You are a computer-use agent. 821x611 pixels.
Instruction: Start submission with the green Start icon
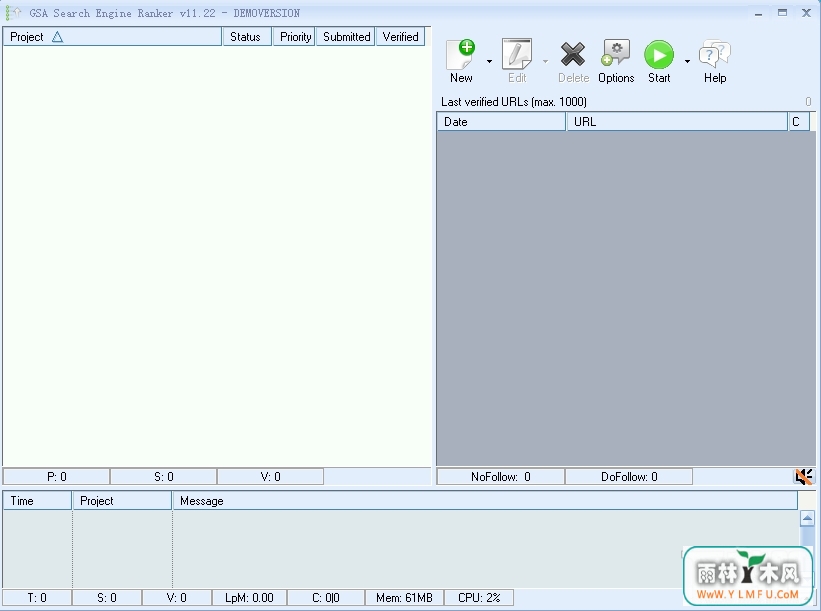point(659,54)
